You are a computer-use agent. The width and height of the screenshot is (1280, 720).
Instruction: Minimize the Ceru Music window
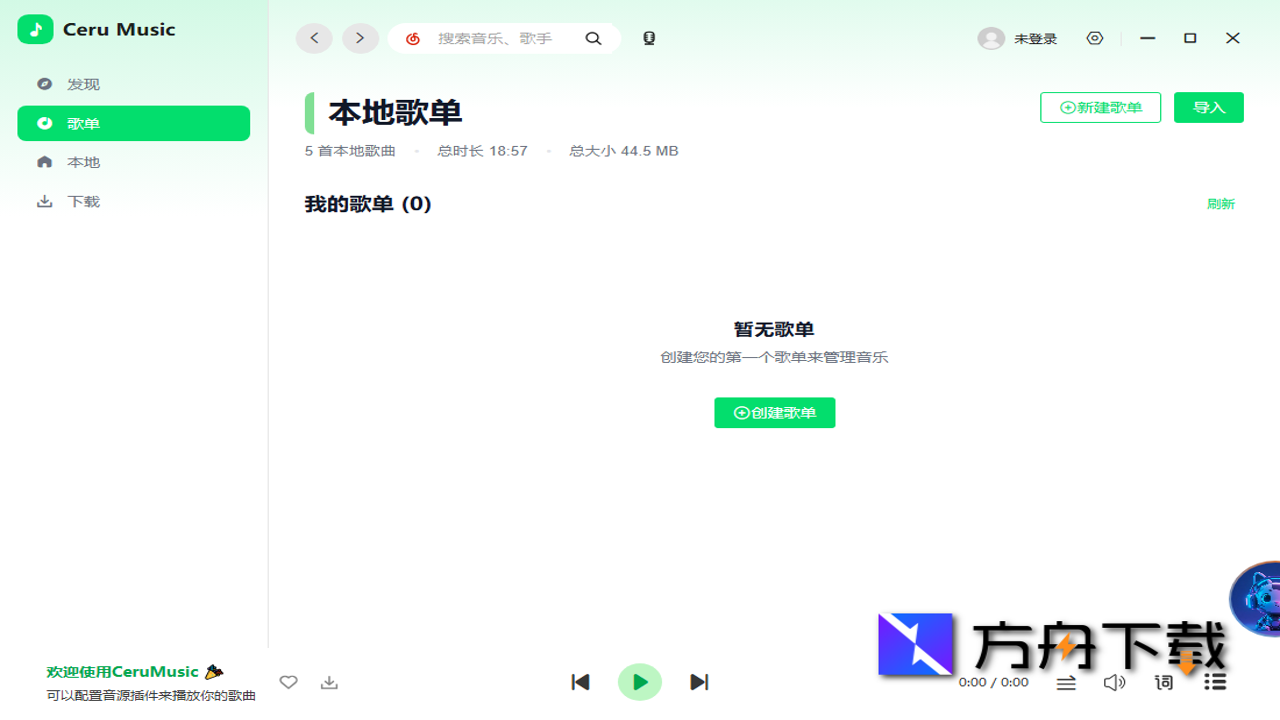(x=1148, y=38)
